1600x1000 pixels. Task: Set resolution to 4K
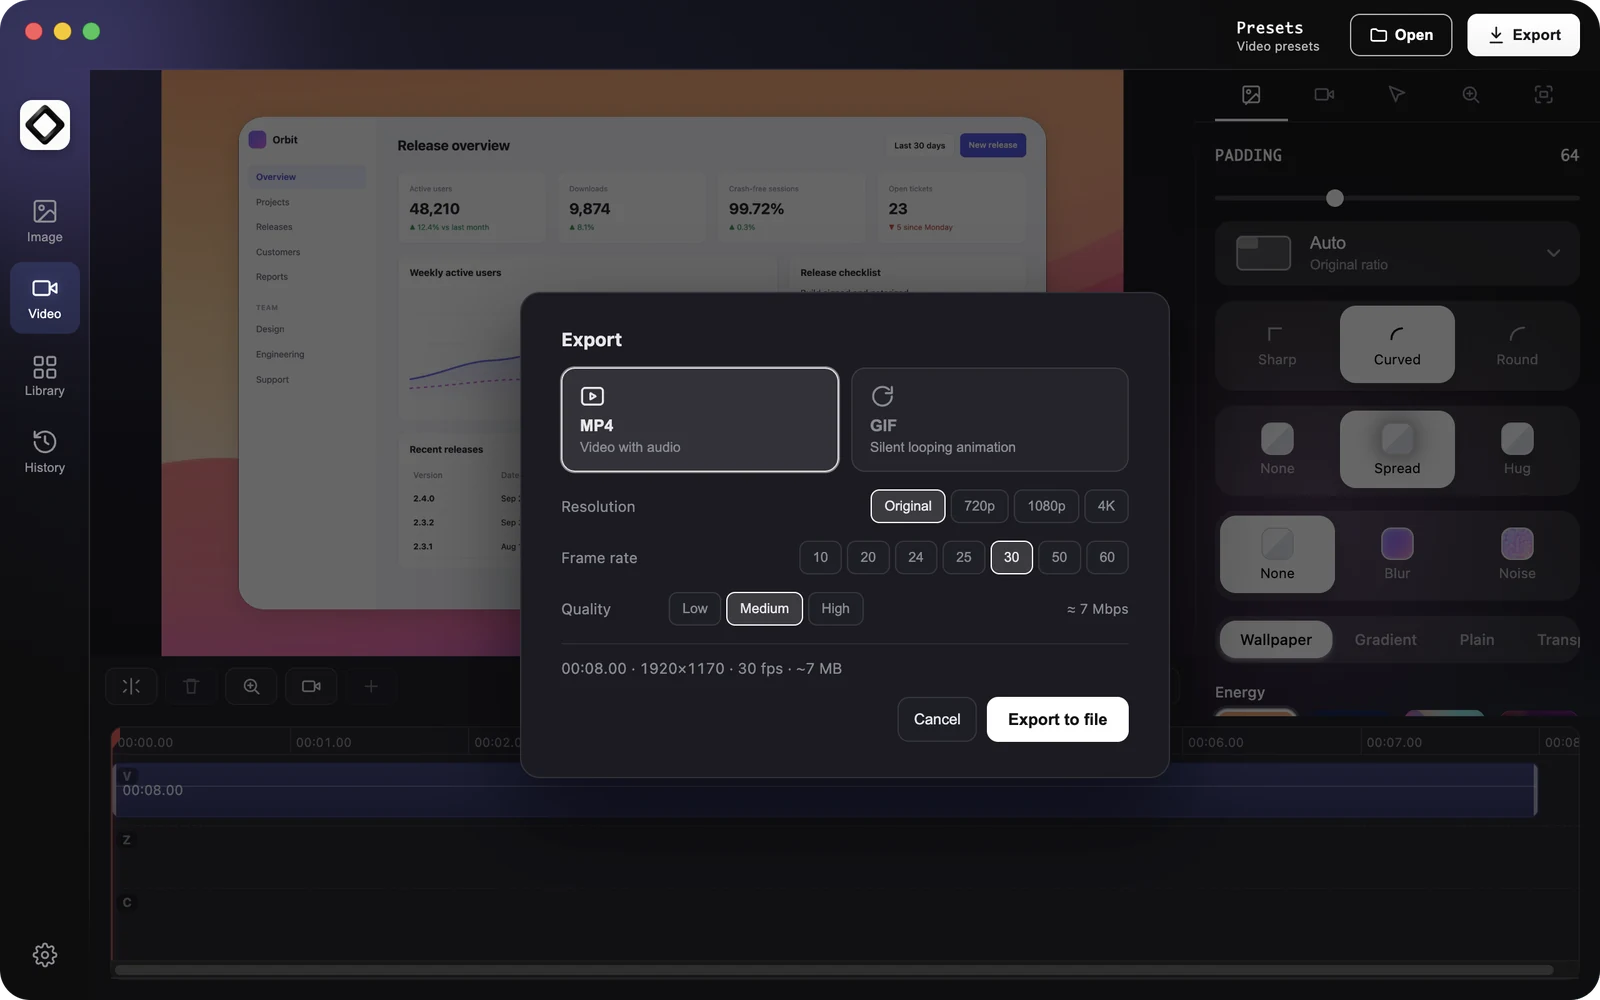click(x=1106, y=506)
